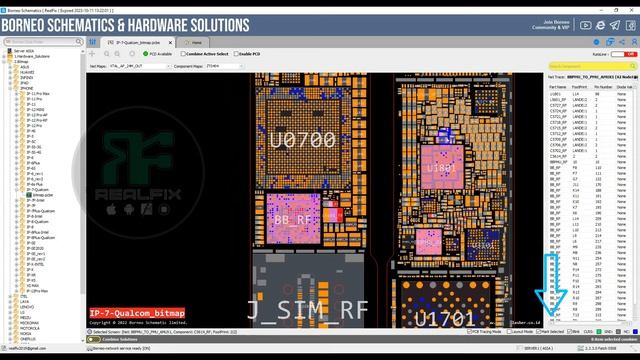
Task: Click the Part Name column header
Action: click(558, 87)
